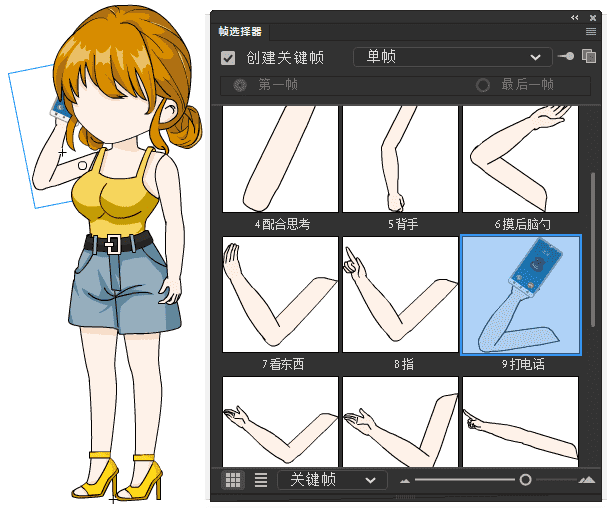Click the panel's bottom resize grip
The image size is (610, 516).
click(x=405, y=497)
